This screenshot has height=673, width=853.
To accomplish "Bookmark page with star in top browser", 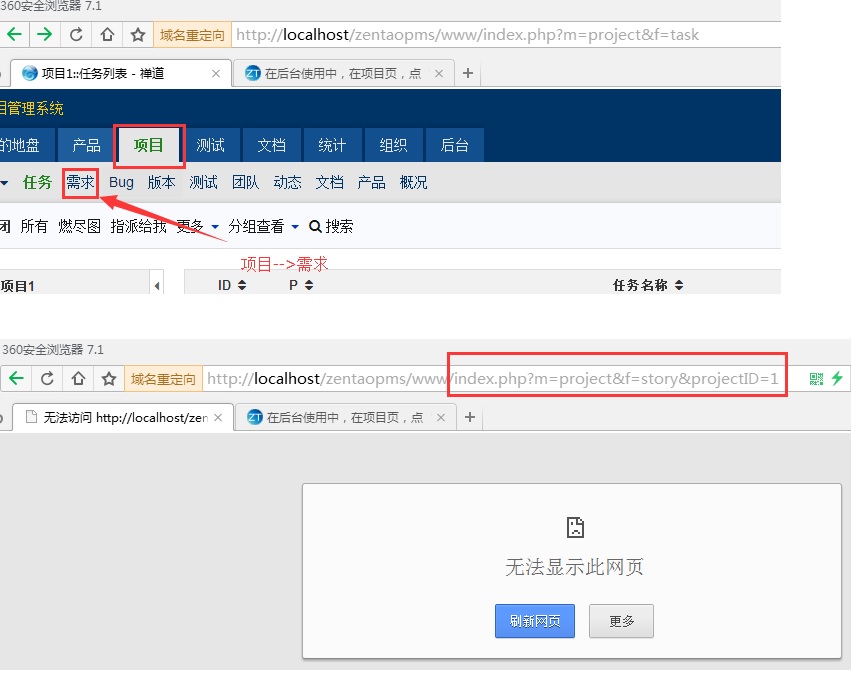I will pyautogui.click(x=138, y=35).
